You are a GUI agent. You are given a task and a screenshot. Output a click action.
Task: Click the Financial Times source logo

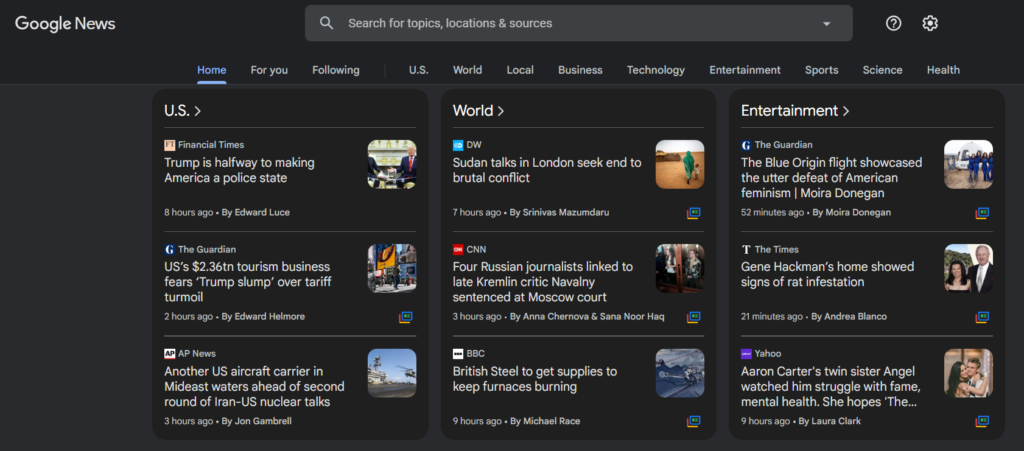[170, 145]
